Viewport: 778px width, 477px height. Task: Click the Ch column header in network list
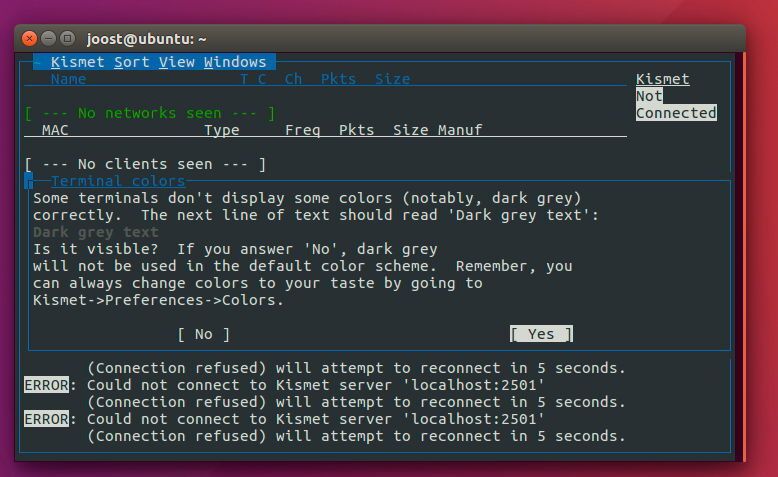(293, 79)
